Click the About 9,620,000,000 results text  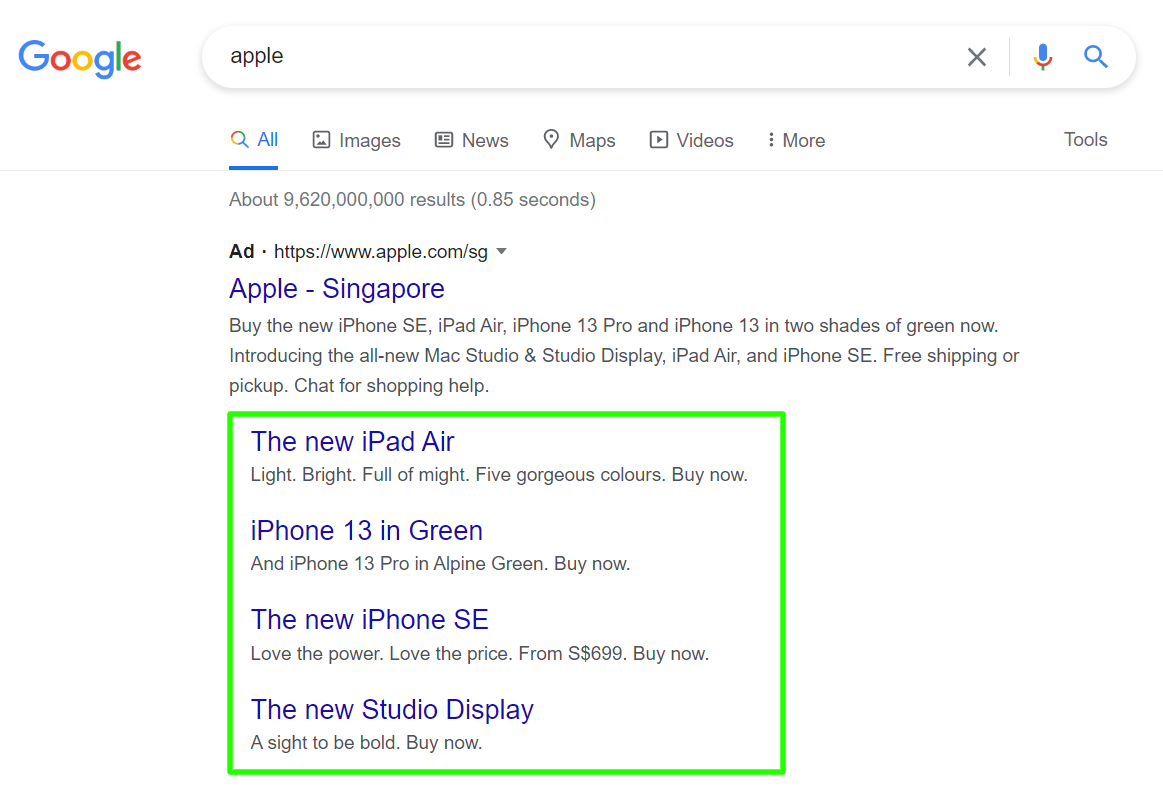point(412,200)
